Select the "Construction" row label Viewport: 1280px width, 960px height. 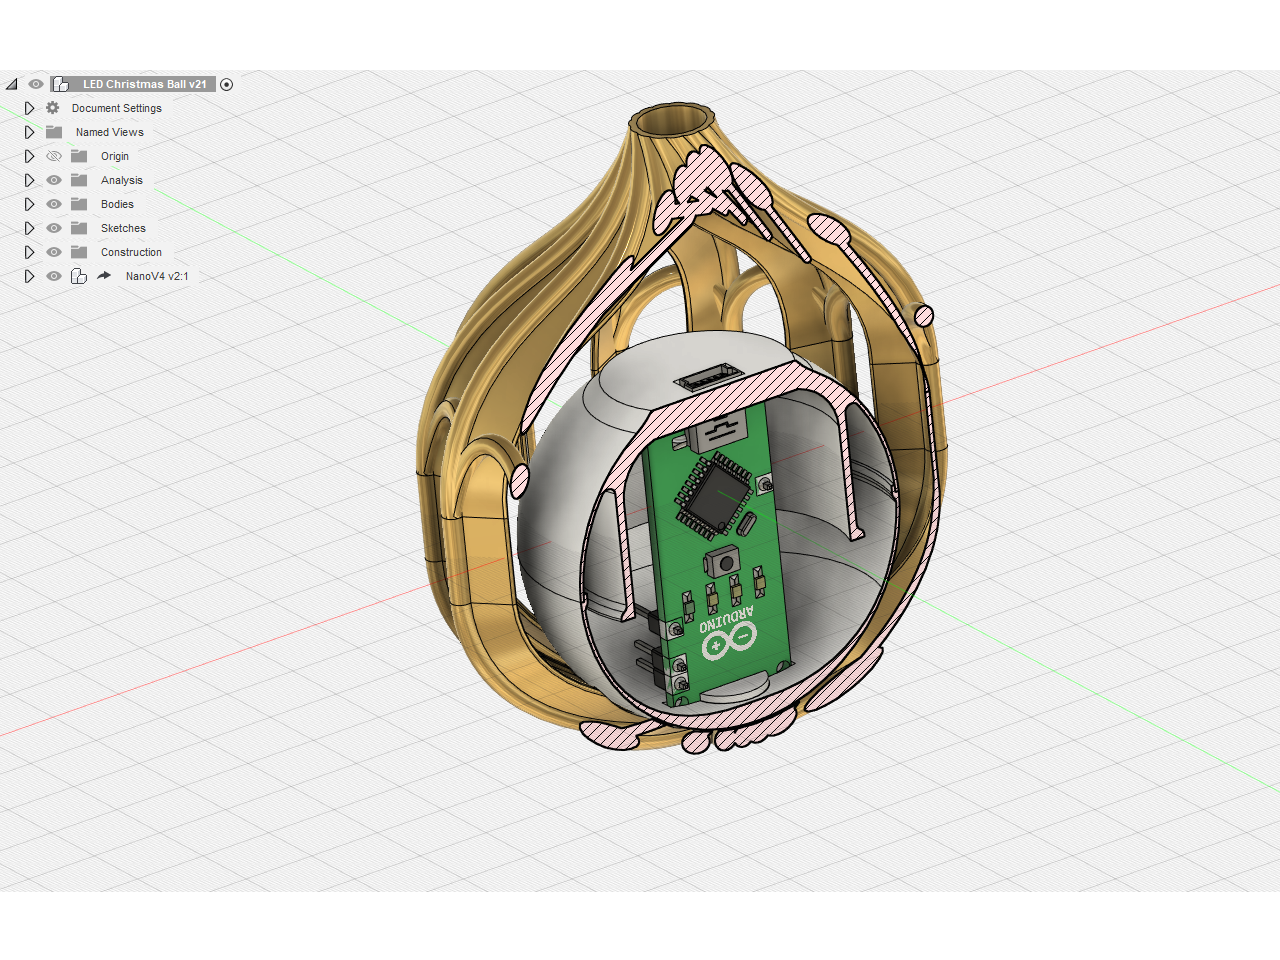point(131,252)
